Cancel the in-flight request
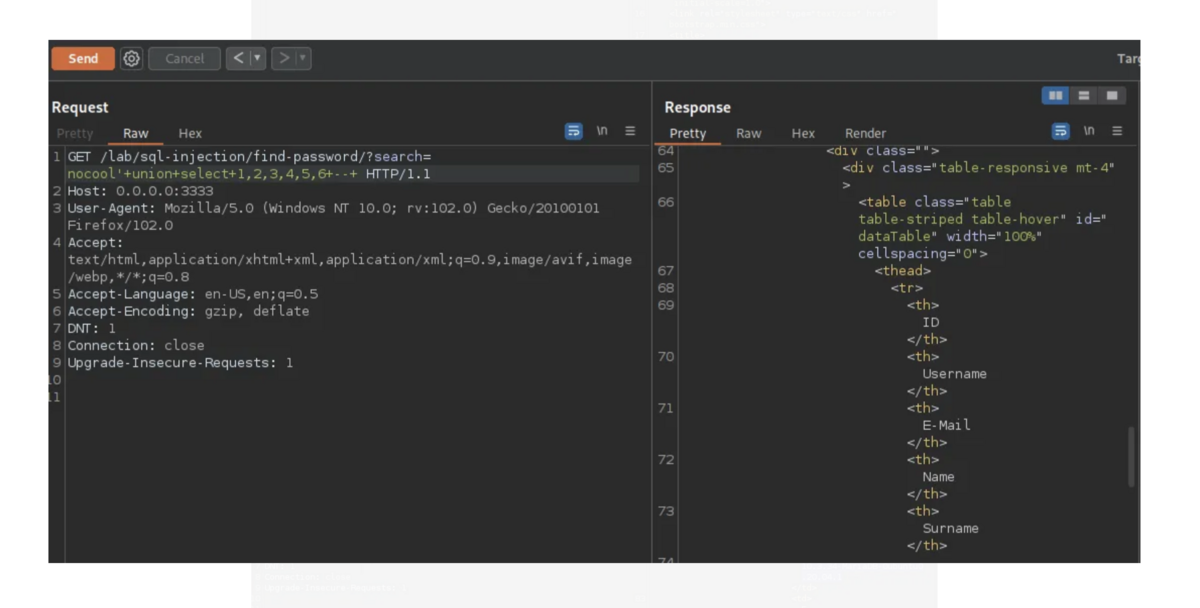Image resolution: width=1200 pixels, height=608 pixels. 184,59
